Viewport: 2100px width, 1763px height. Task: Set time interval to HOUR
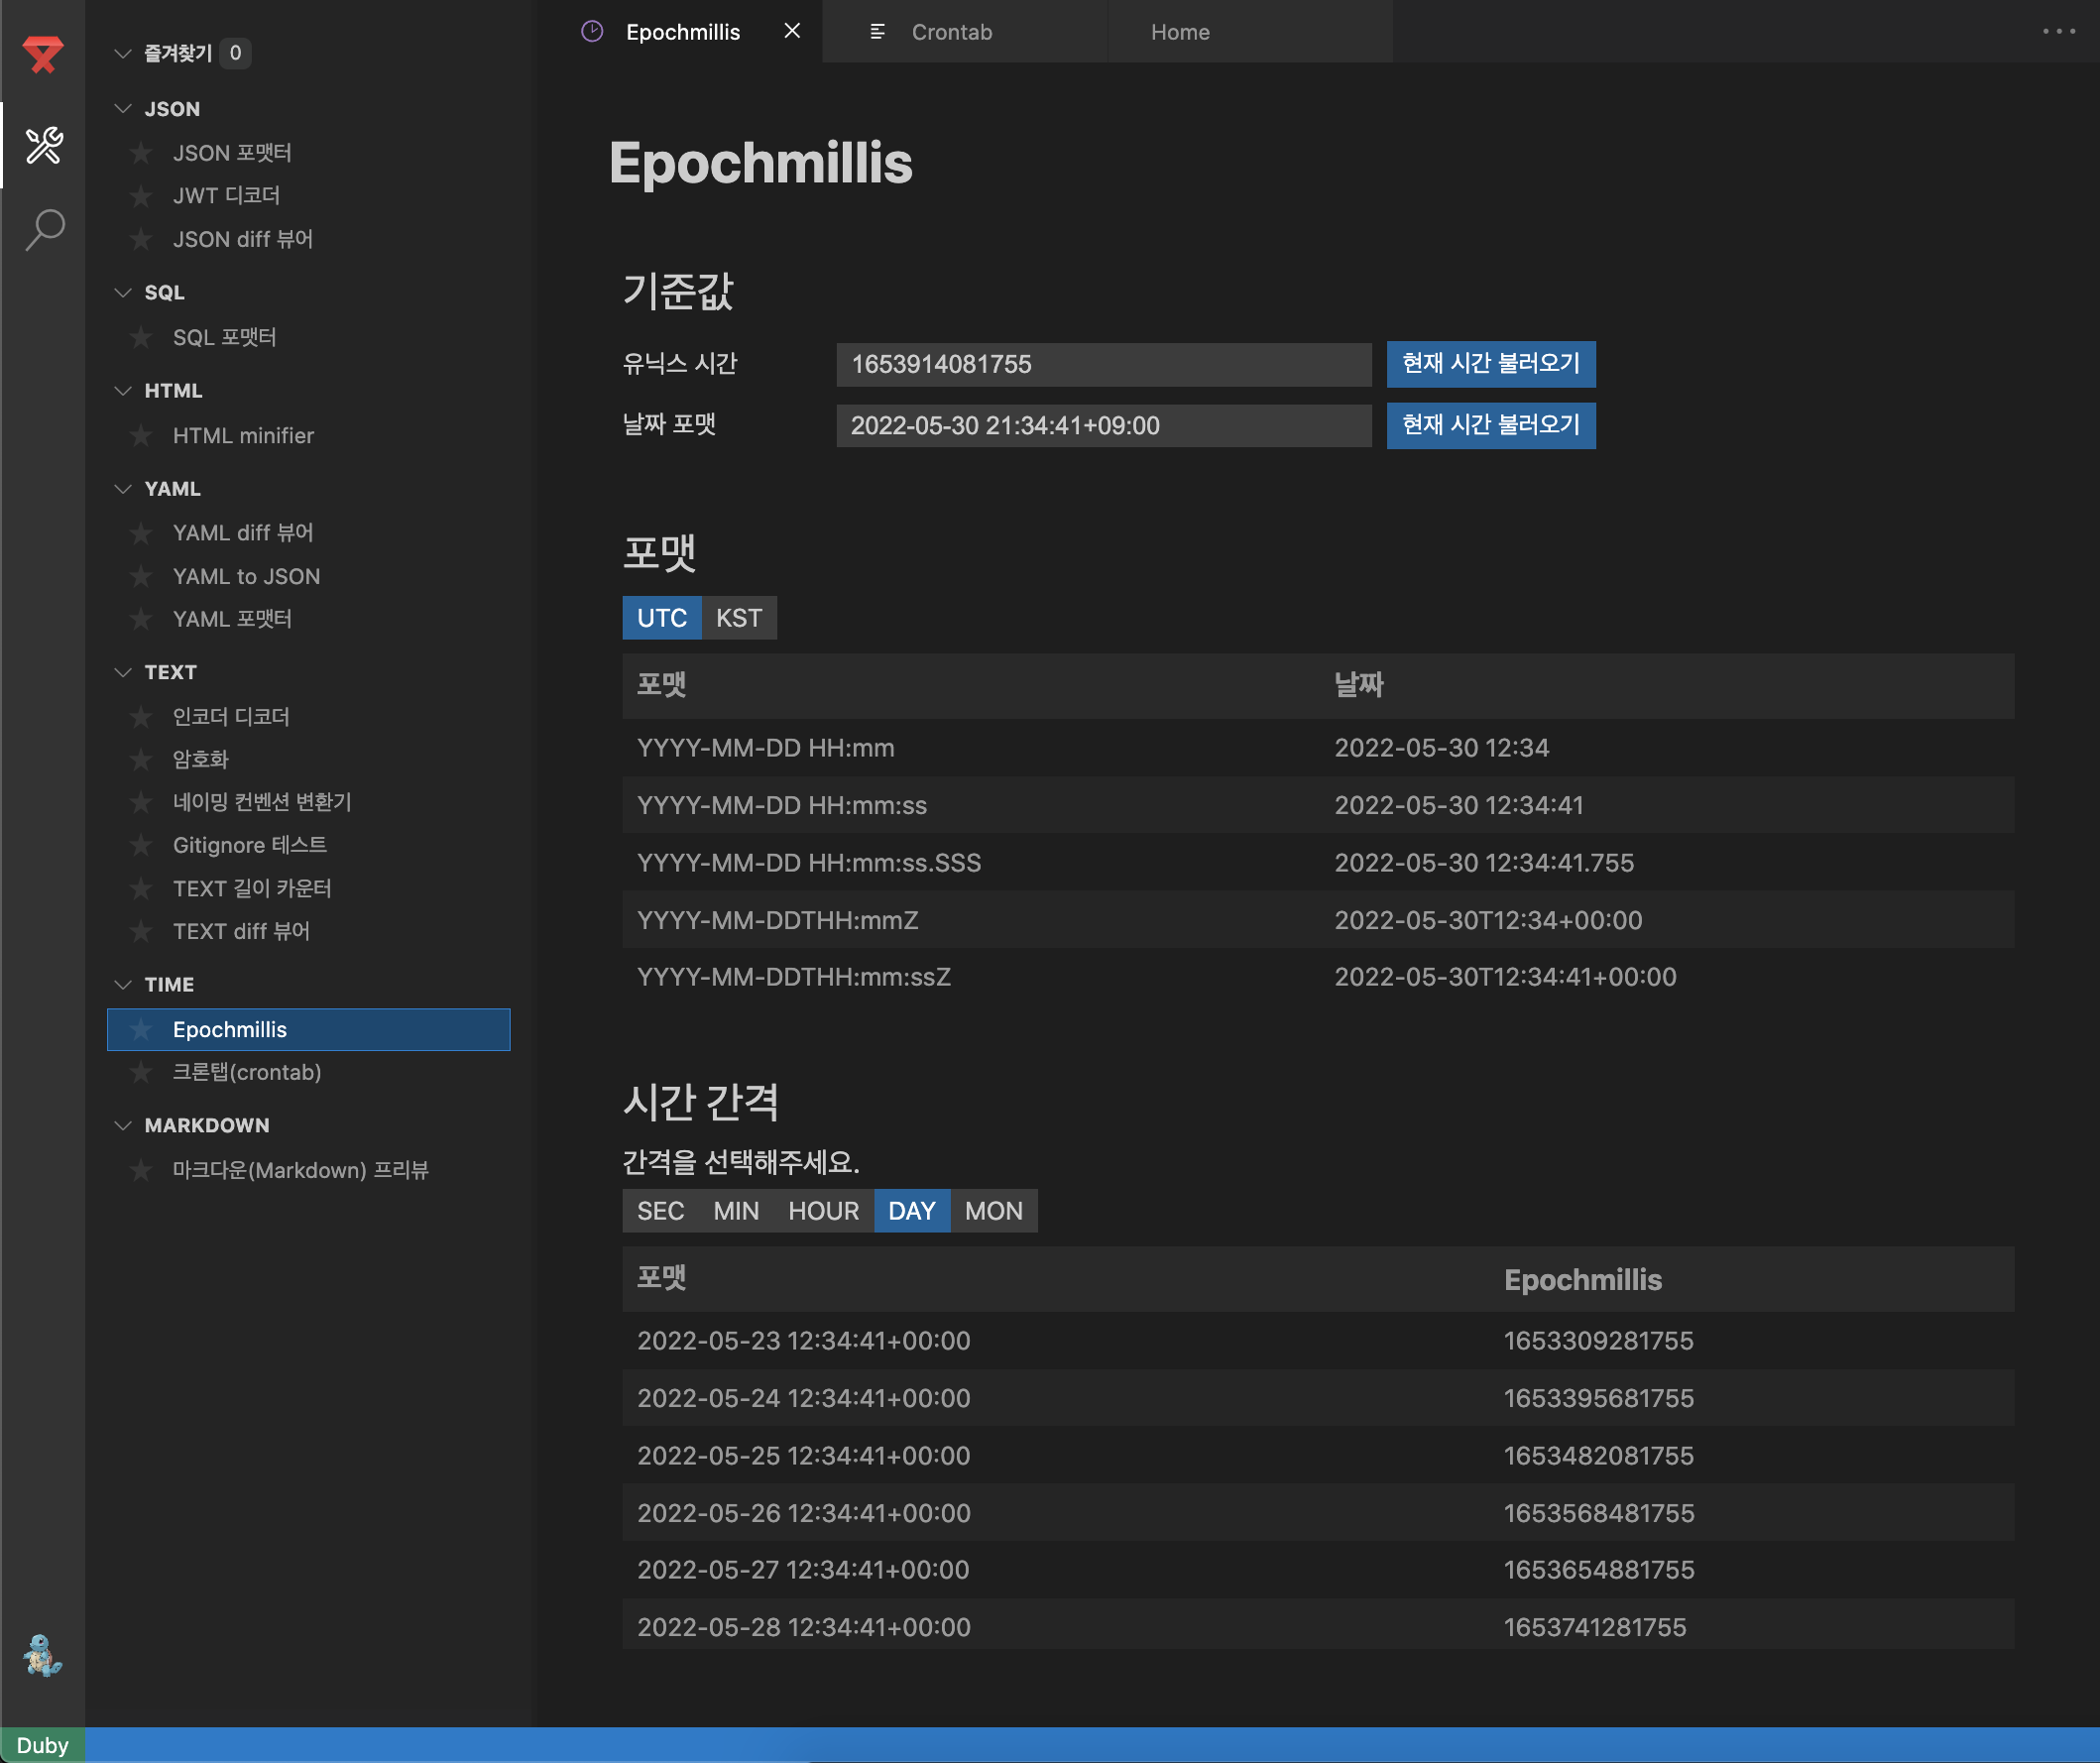click(822, 1211)
